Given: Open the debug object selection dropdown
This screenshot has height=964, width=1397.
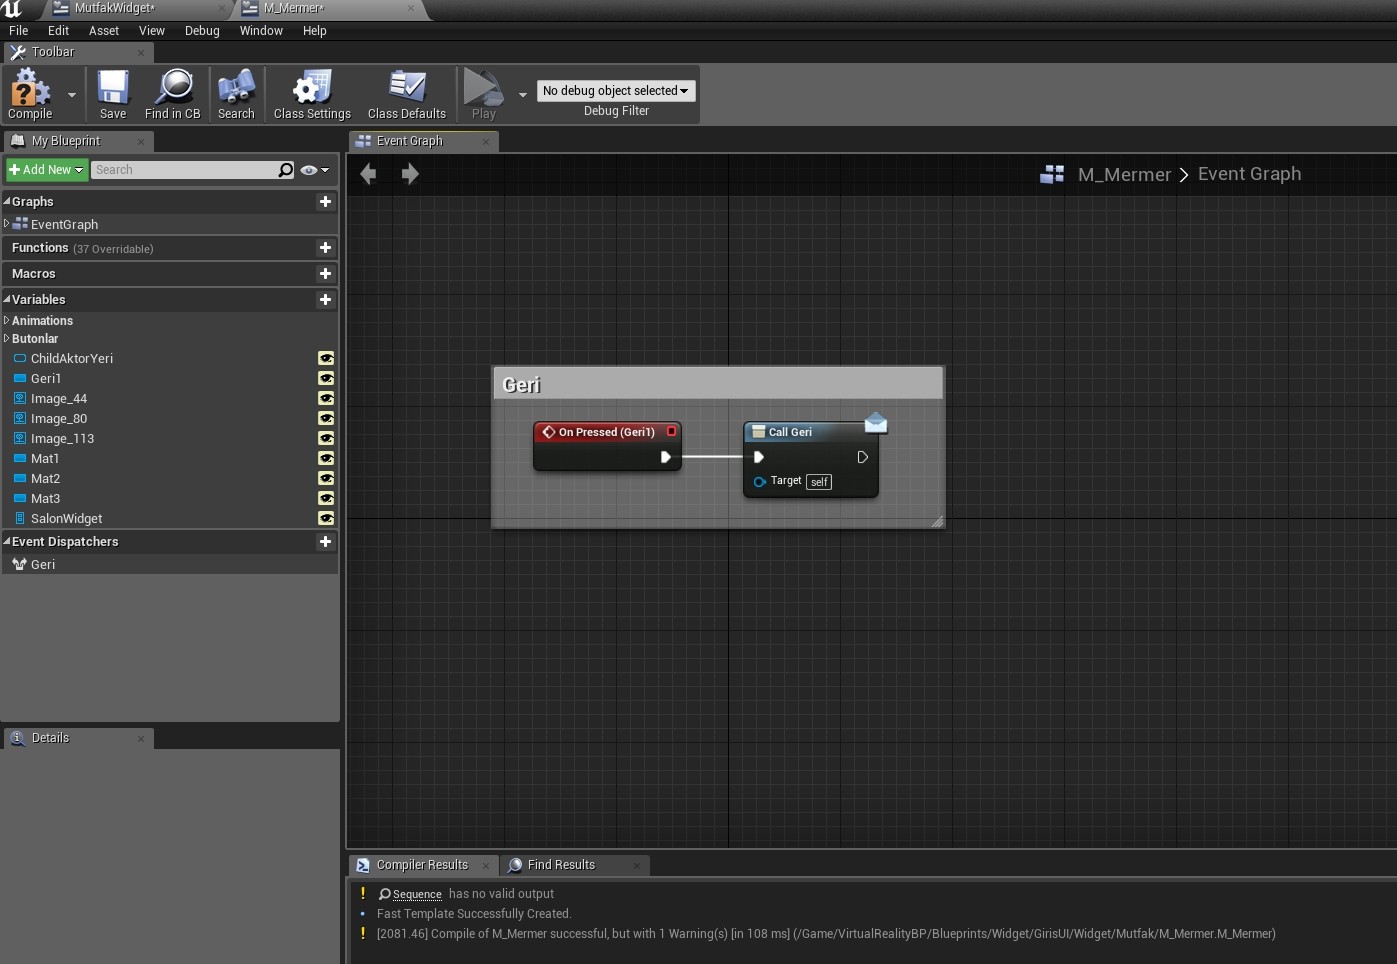Looking at the screenshot, I should [616, 91].
